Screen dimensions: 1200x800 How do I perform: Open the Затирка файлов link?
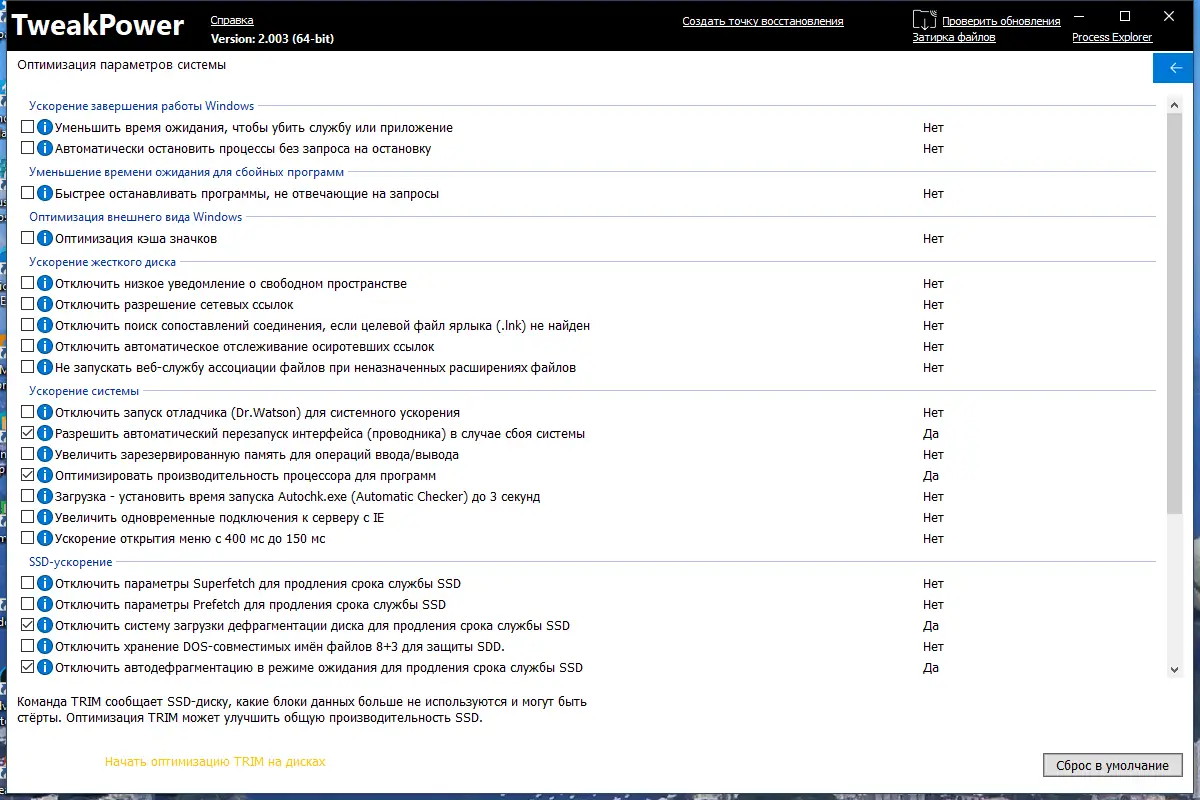(x=953, y=37)
